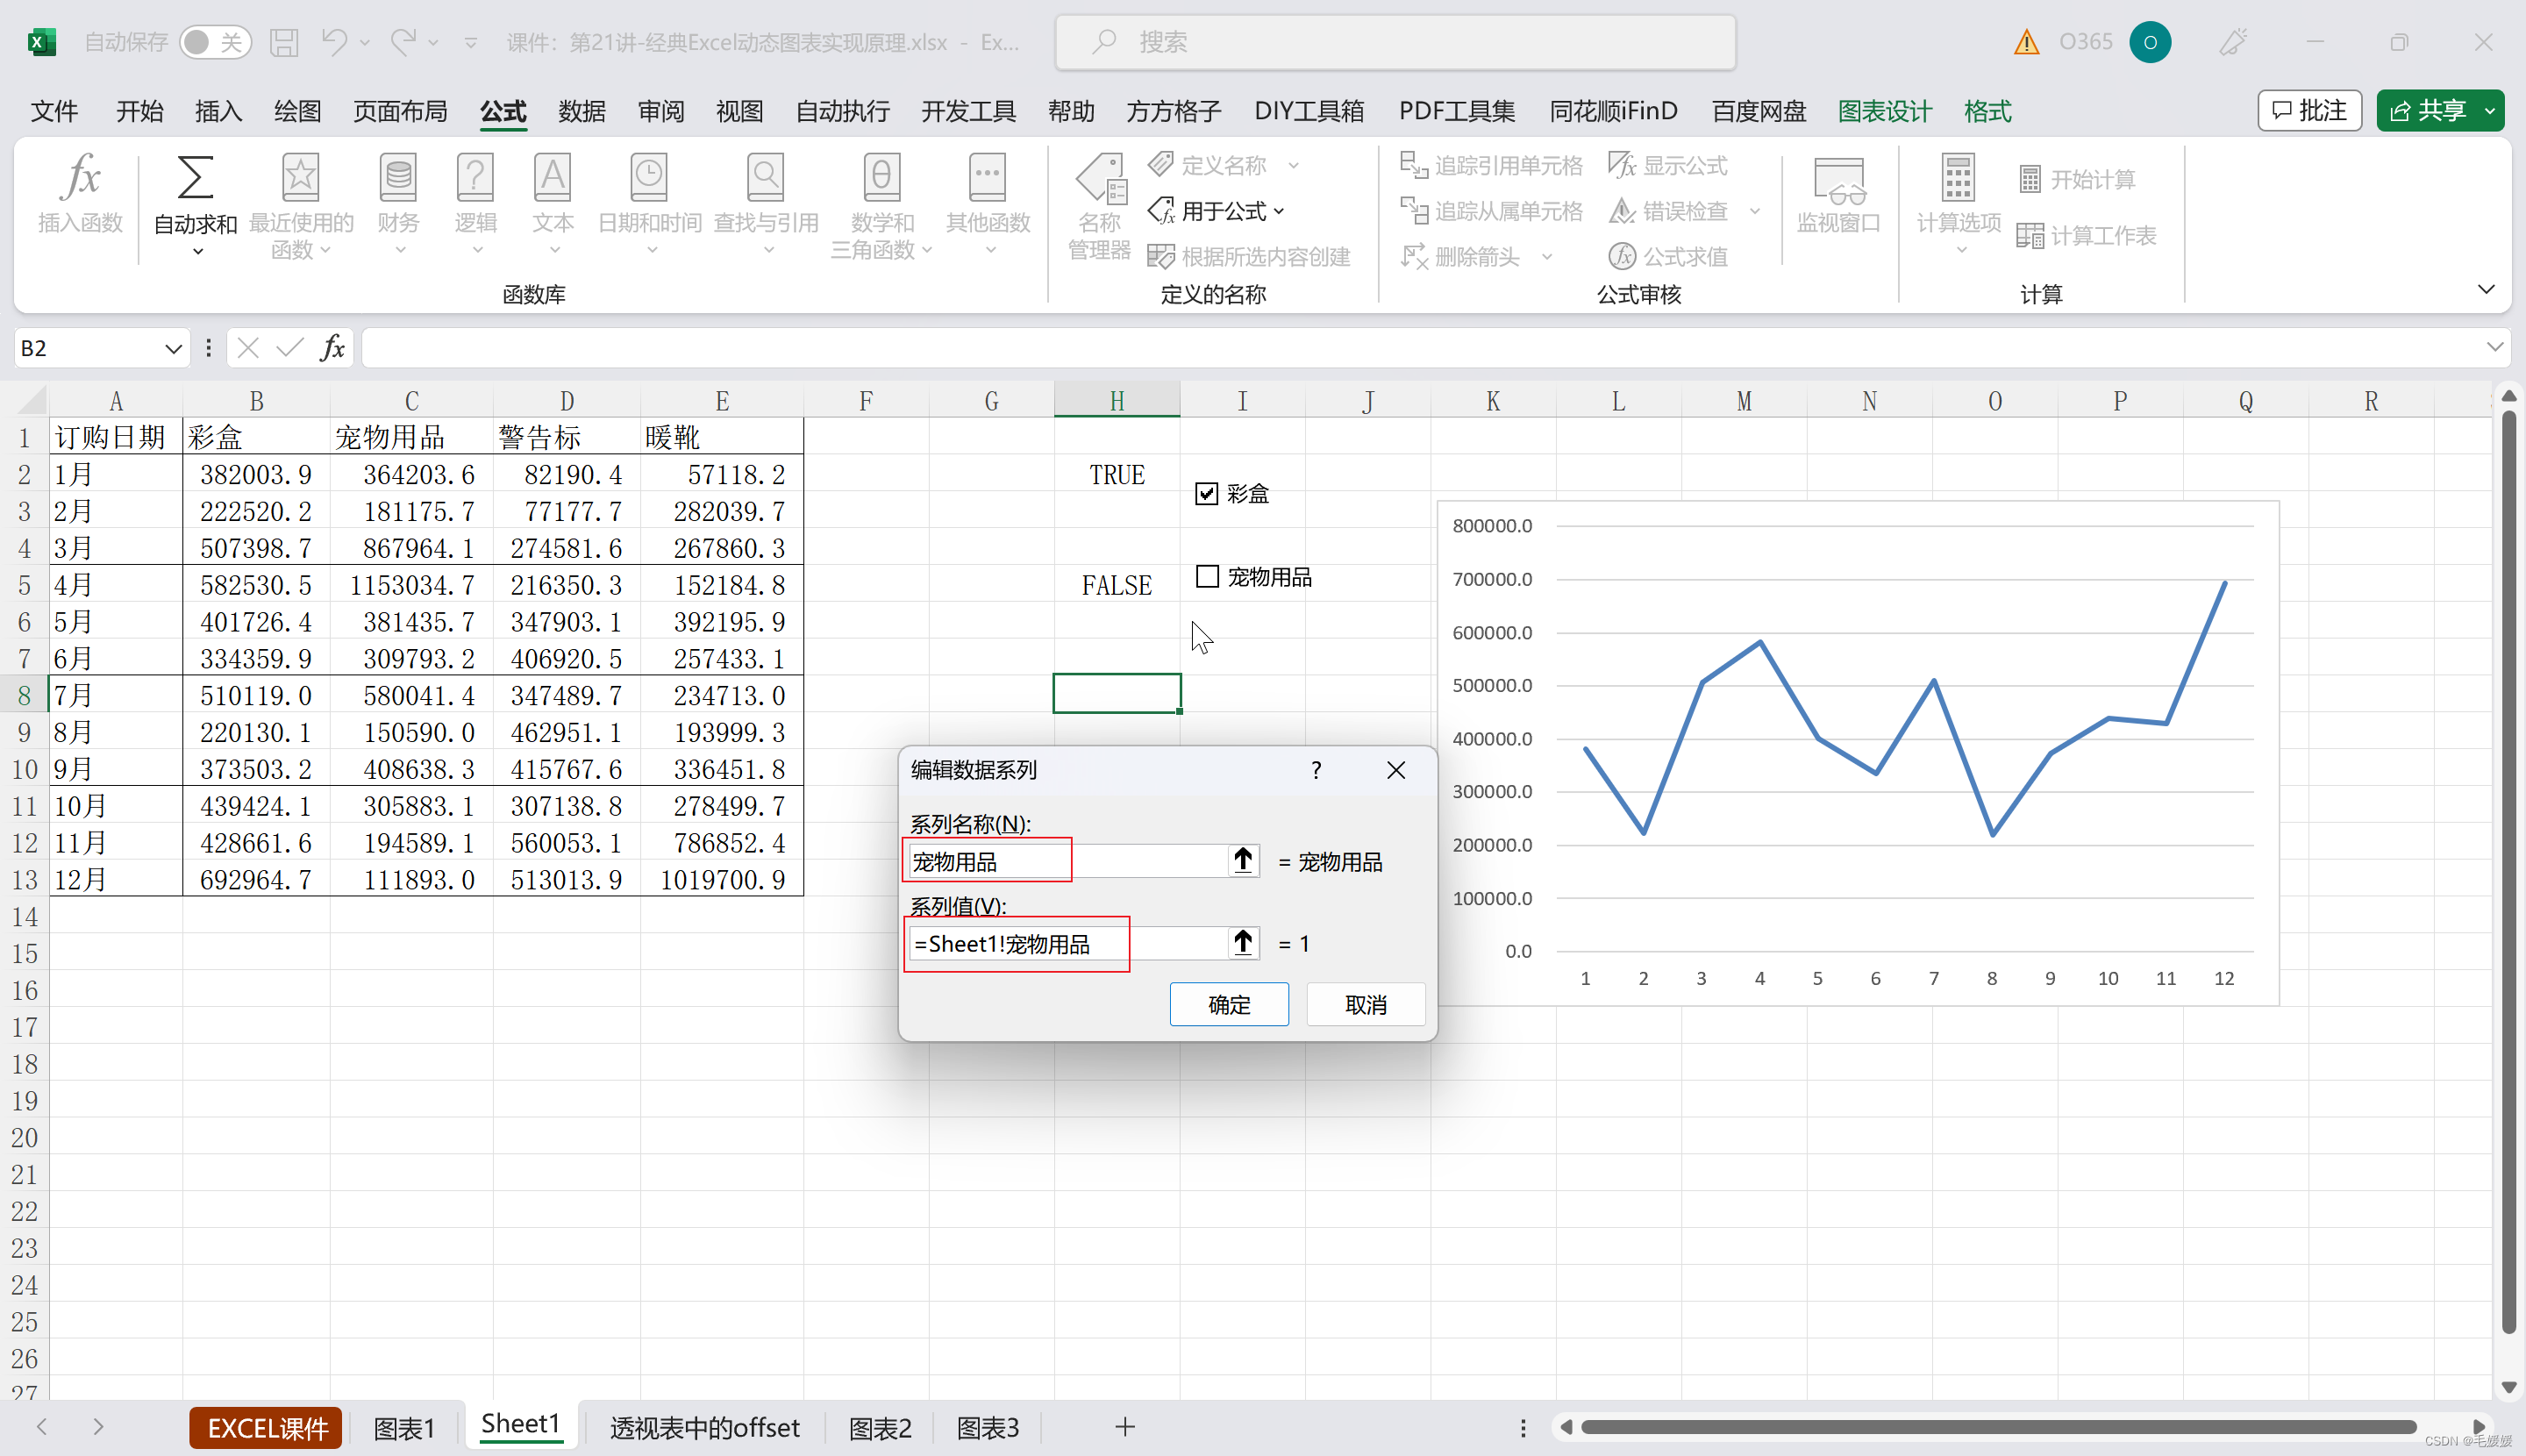The width and height of the screenshot is (2526, 1456).
Task: Open Calculation Options (计算选项)
Action: pyautogui.click(x=1958, y=205)
